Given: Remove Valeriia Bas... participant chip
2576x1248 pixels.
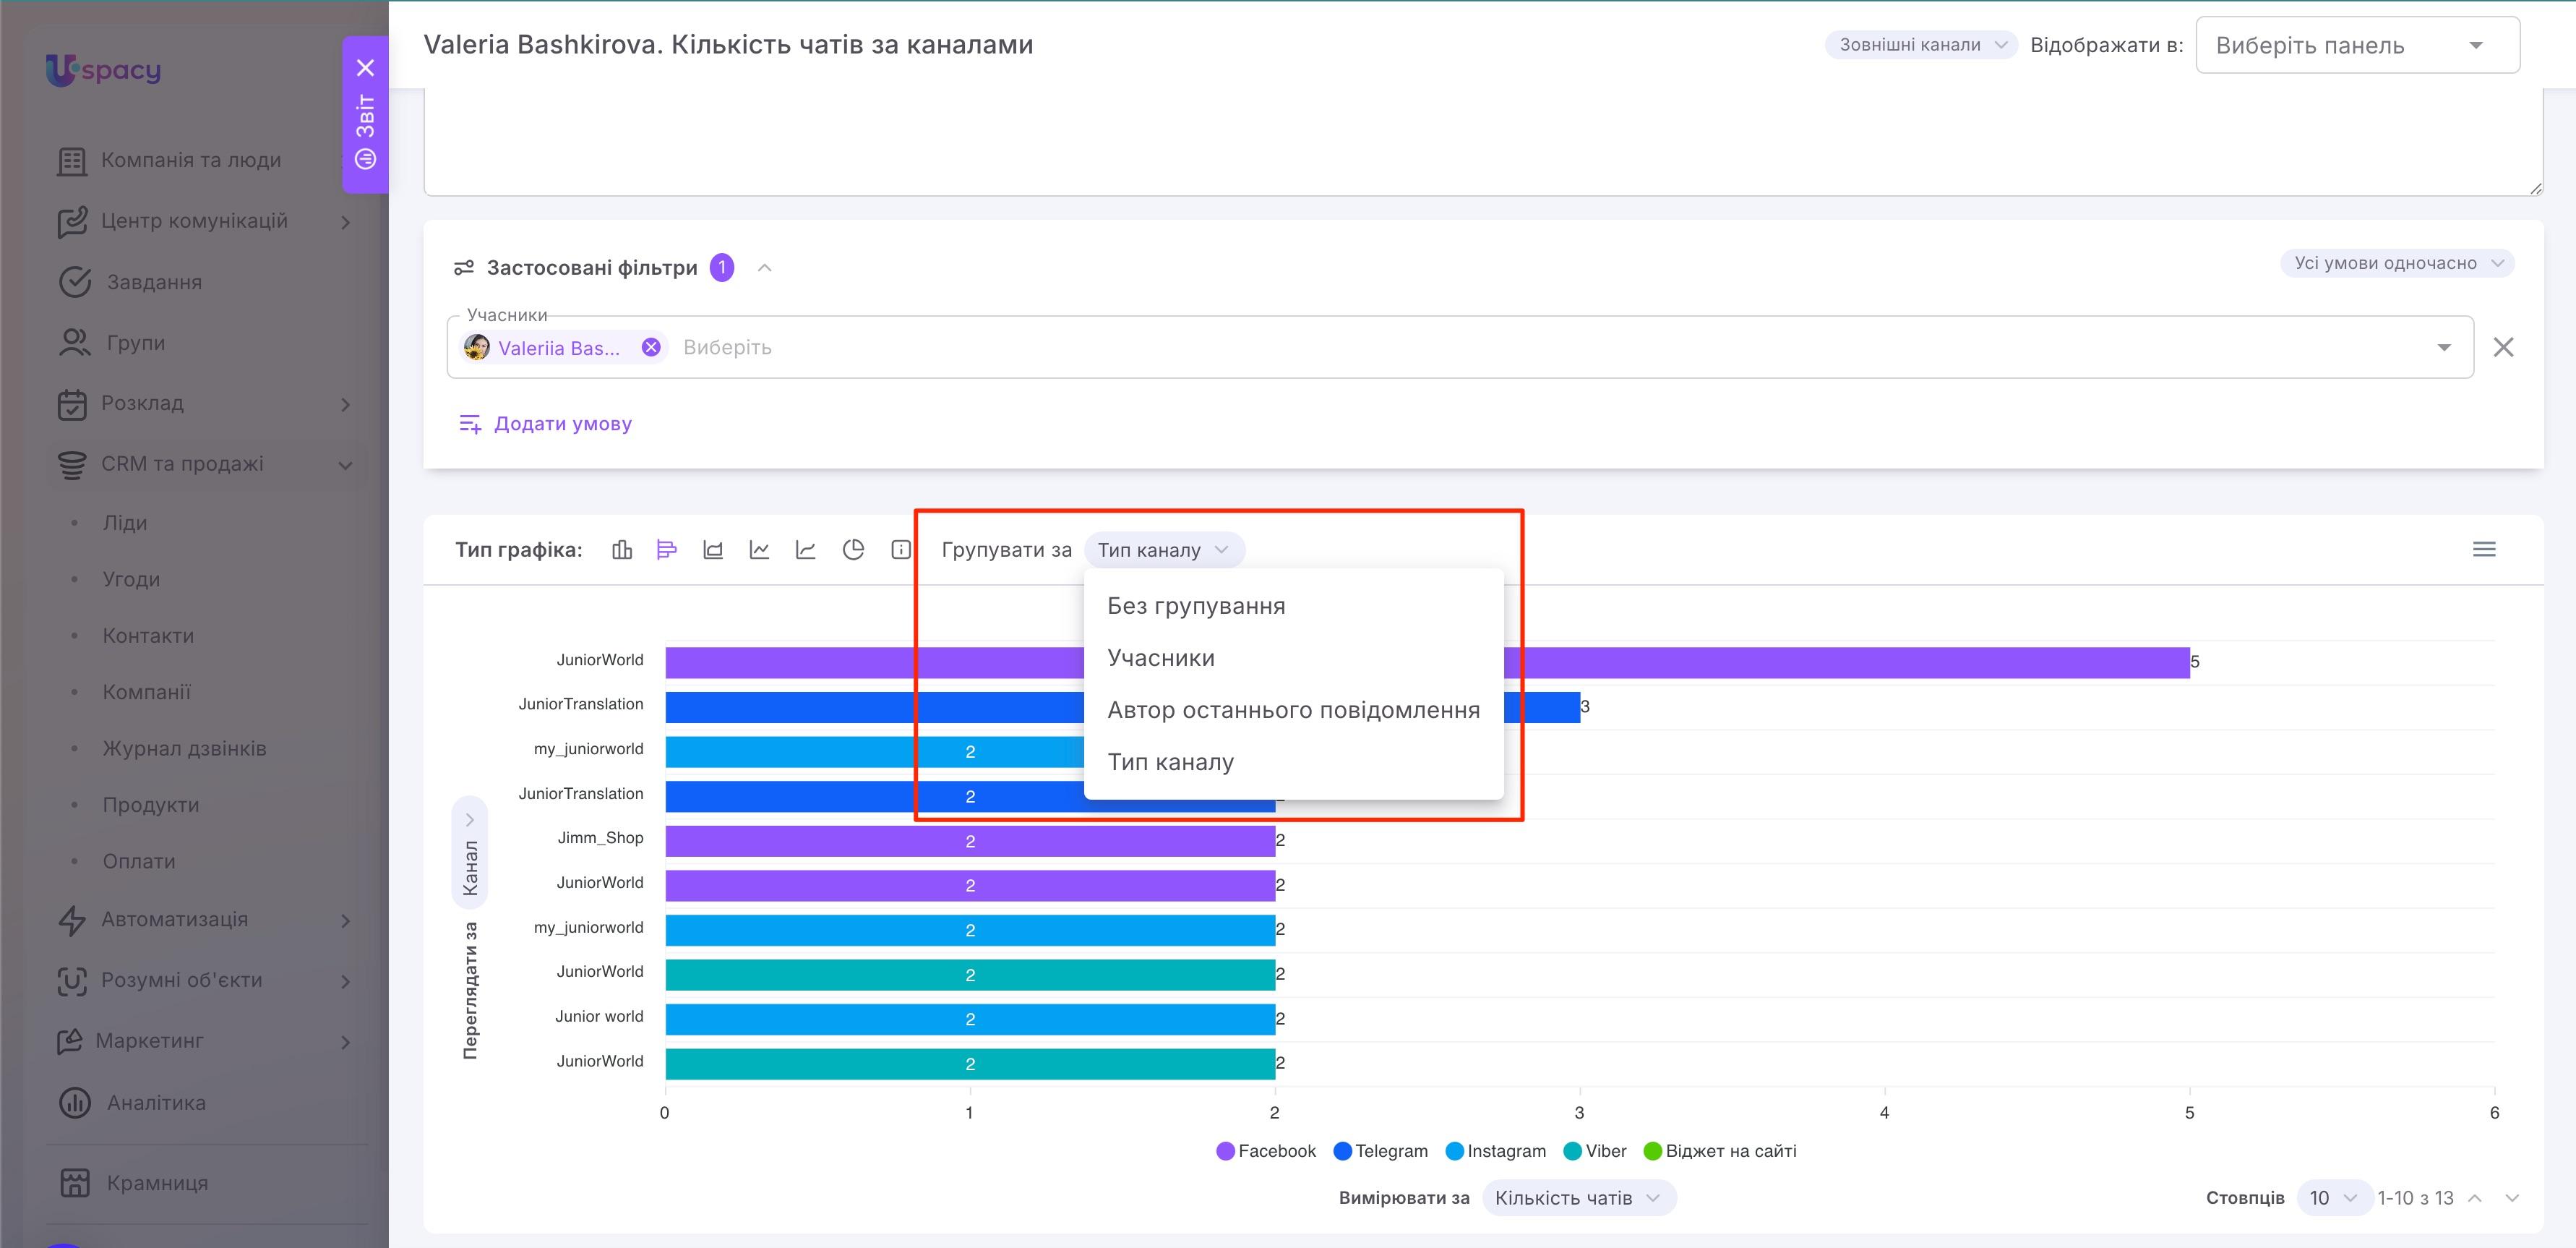Looking at the screenshot, I should click(x=651, y=347).
